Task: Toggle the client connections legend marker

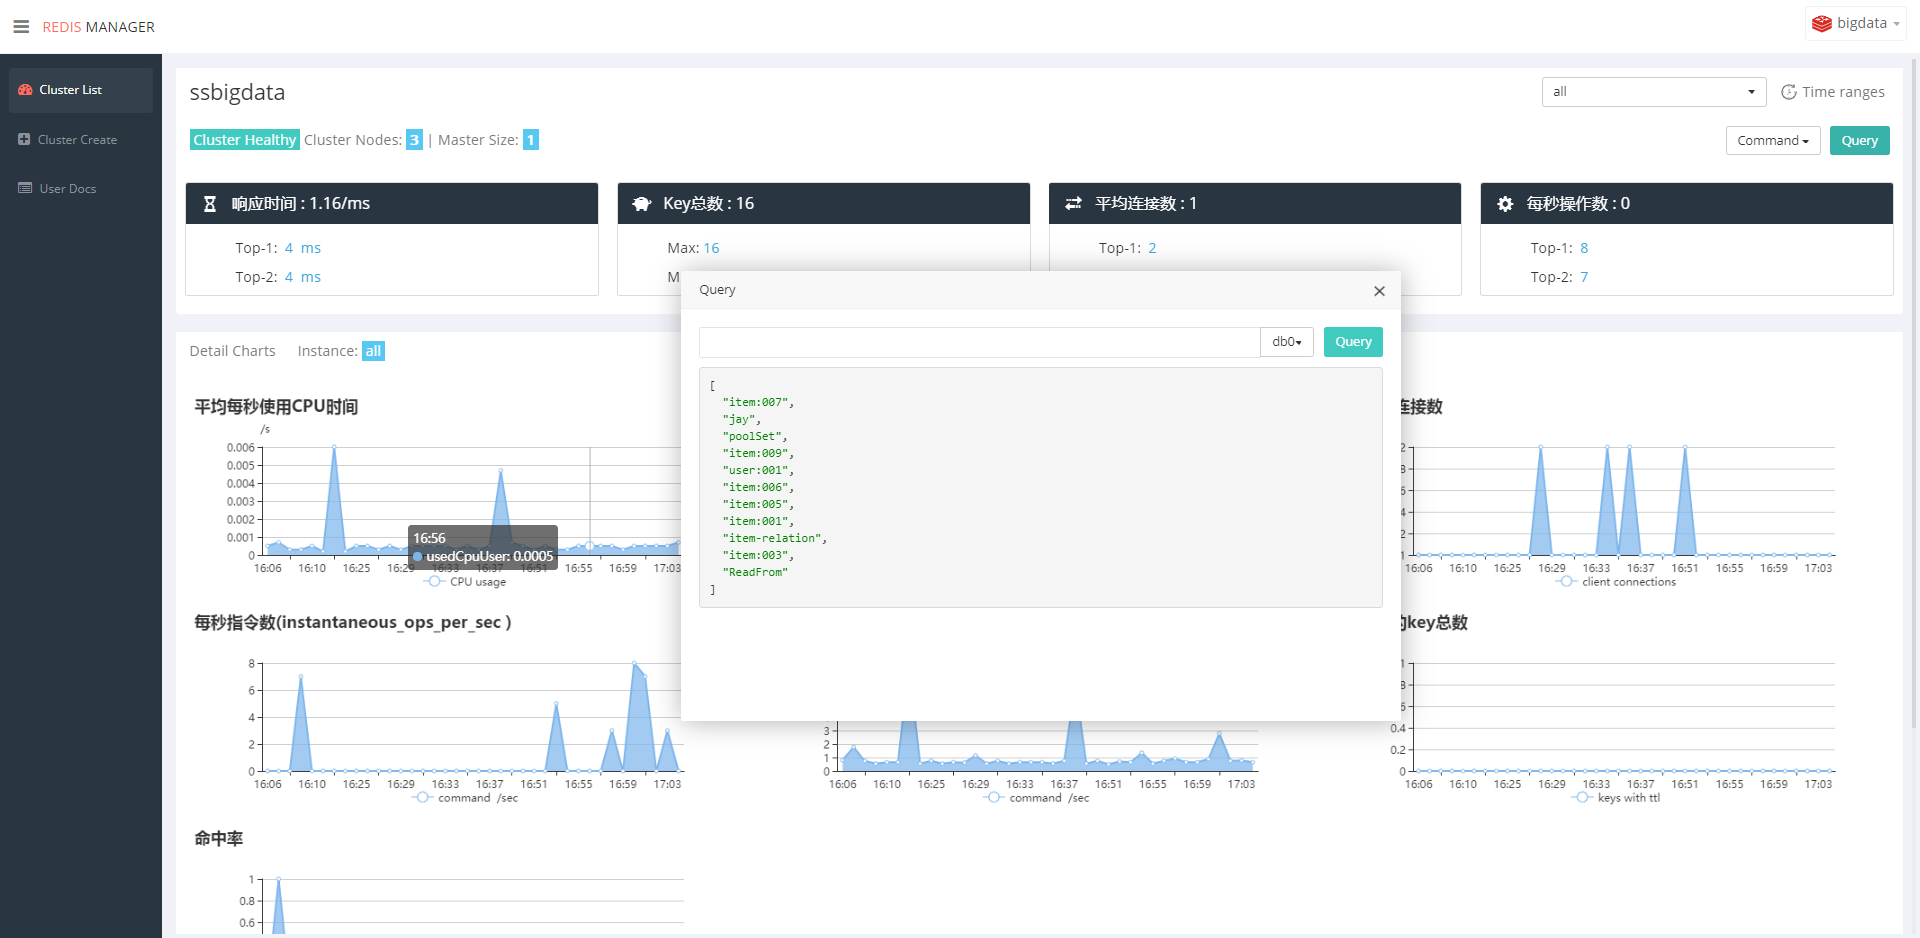Action: (1567, 582)
